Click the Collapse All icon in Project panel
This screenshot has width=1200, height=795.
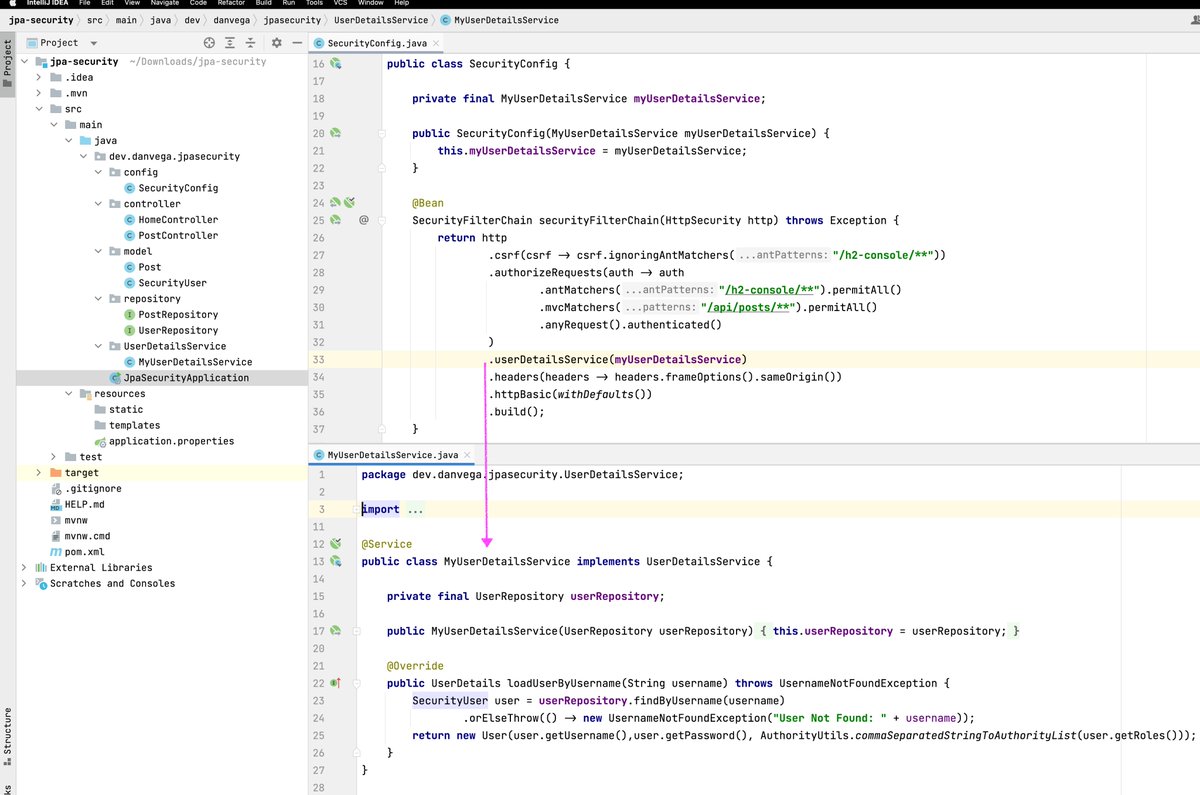(x=253, y=43)
